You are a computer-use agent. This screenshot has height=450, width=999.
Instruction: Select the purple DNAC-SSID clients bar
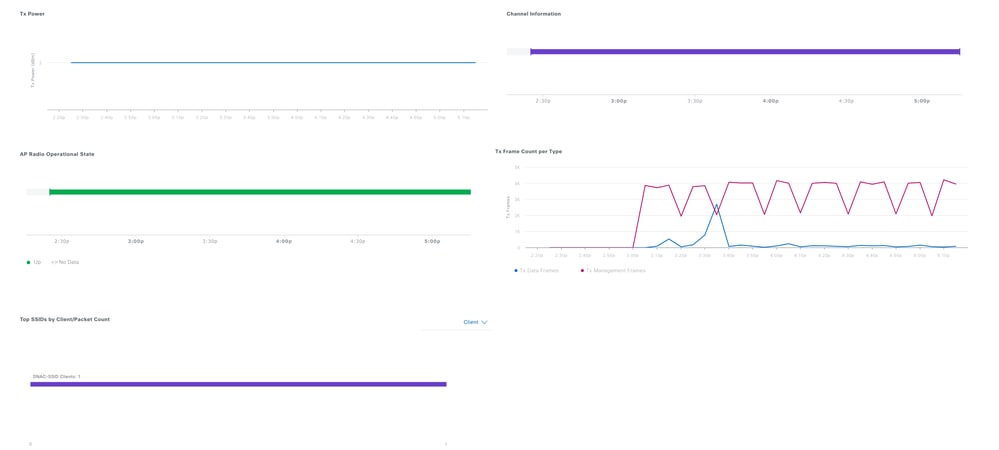pyautogui.click(x=238, y=384)
